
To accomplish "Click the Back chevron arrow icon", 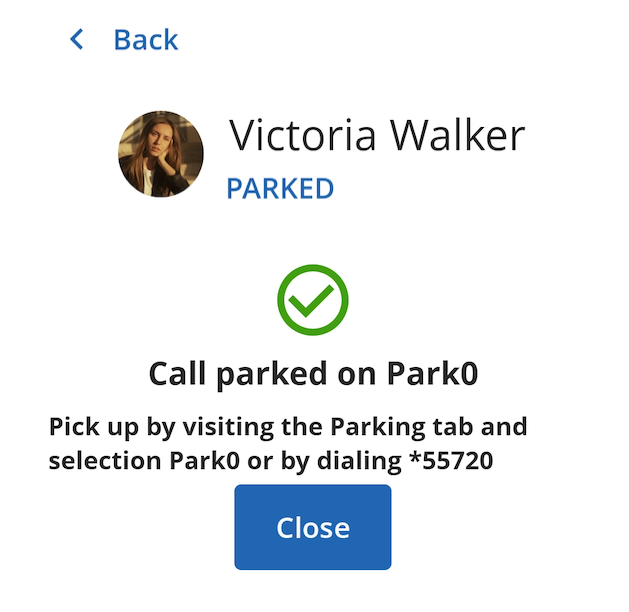I will 77,39.
